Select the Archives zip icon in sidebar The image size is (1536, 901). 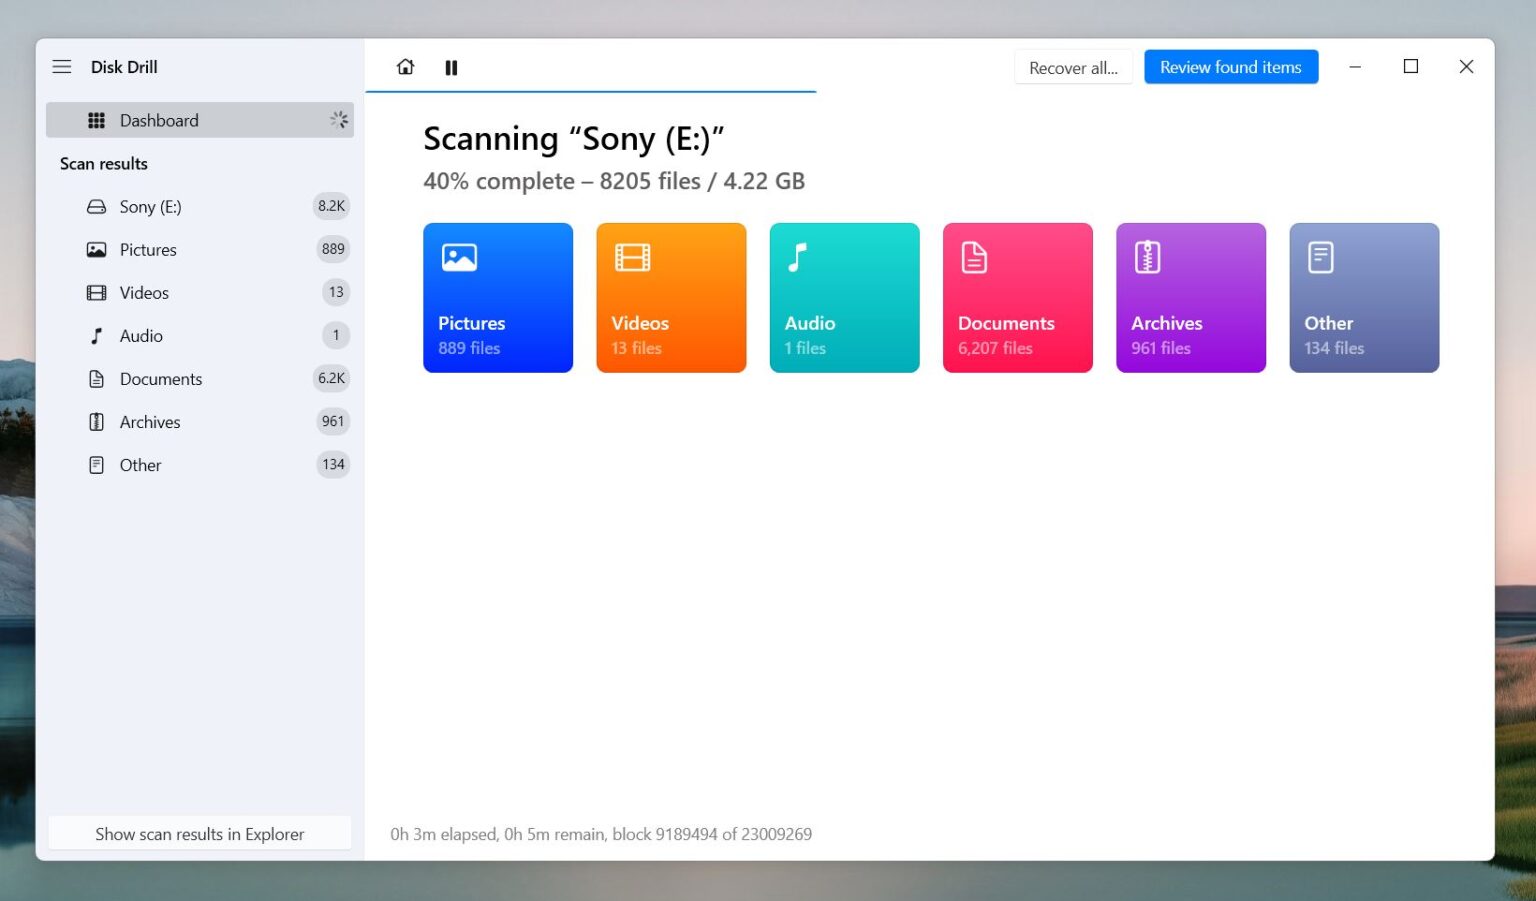[x=96, y=421]
